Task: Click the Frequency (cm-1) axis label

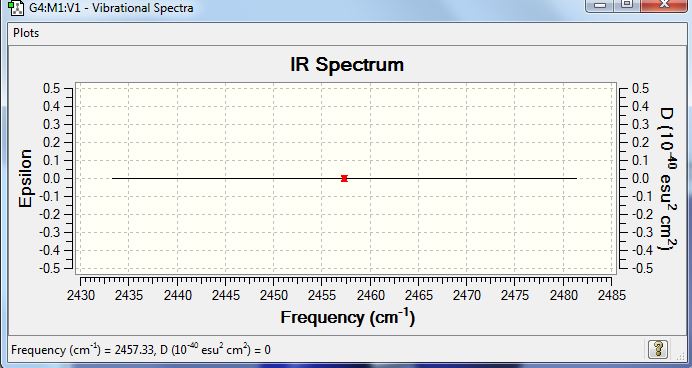Action: click(x=348, y=317)
